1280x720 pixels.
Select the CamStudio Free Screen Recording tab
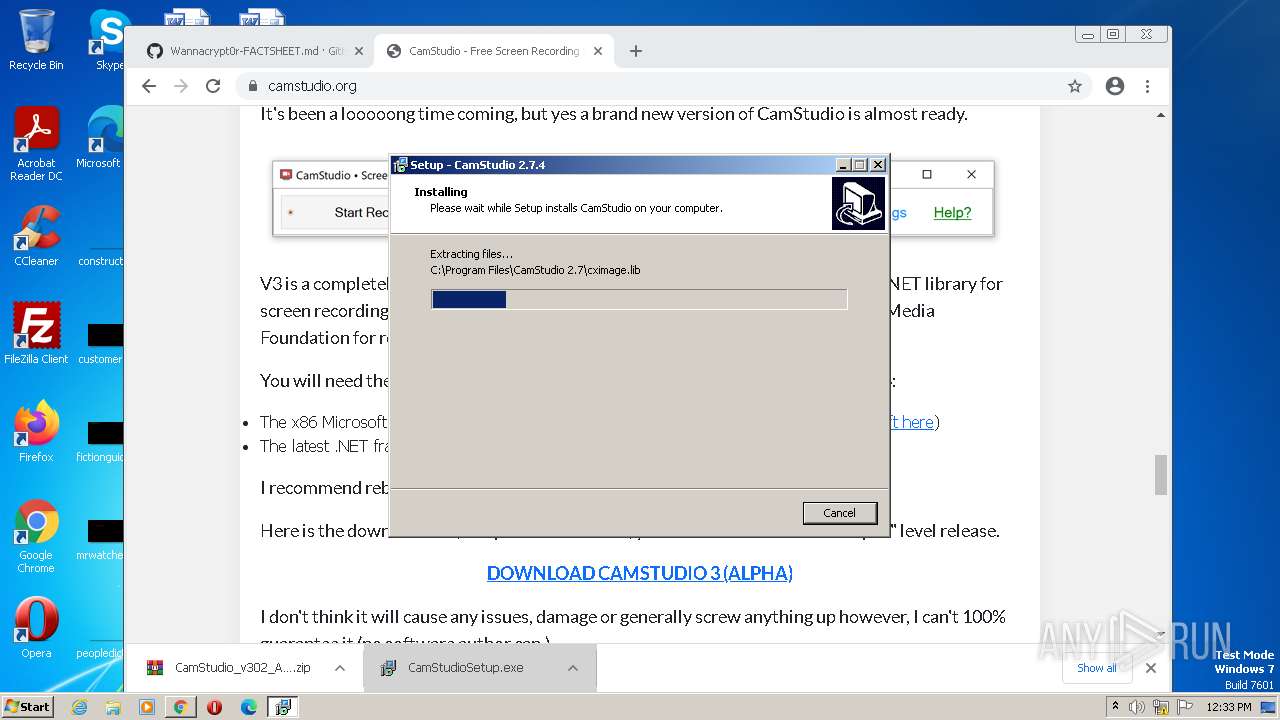[x=494, y=51]
